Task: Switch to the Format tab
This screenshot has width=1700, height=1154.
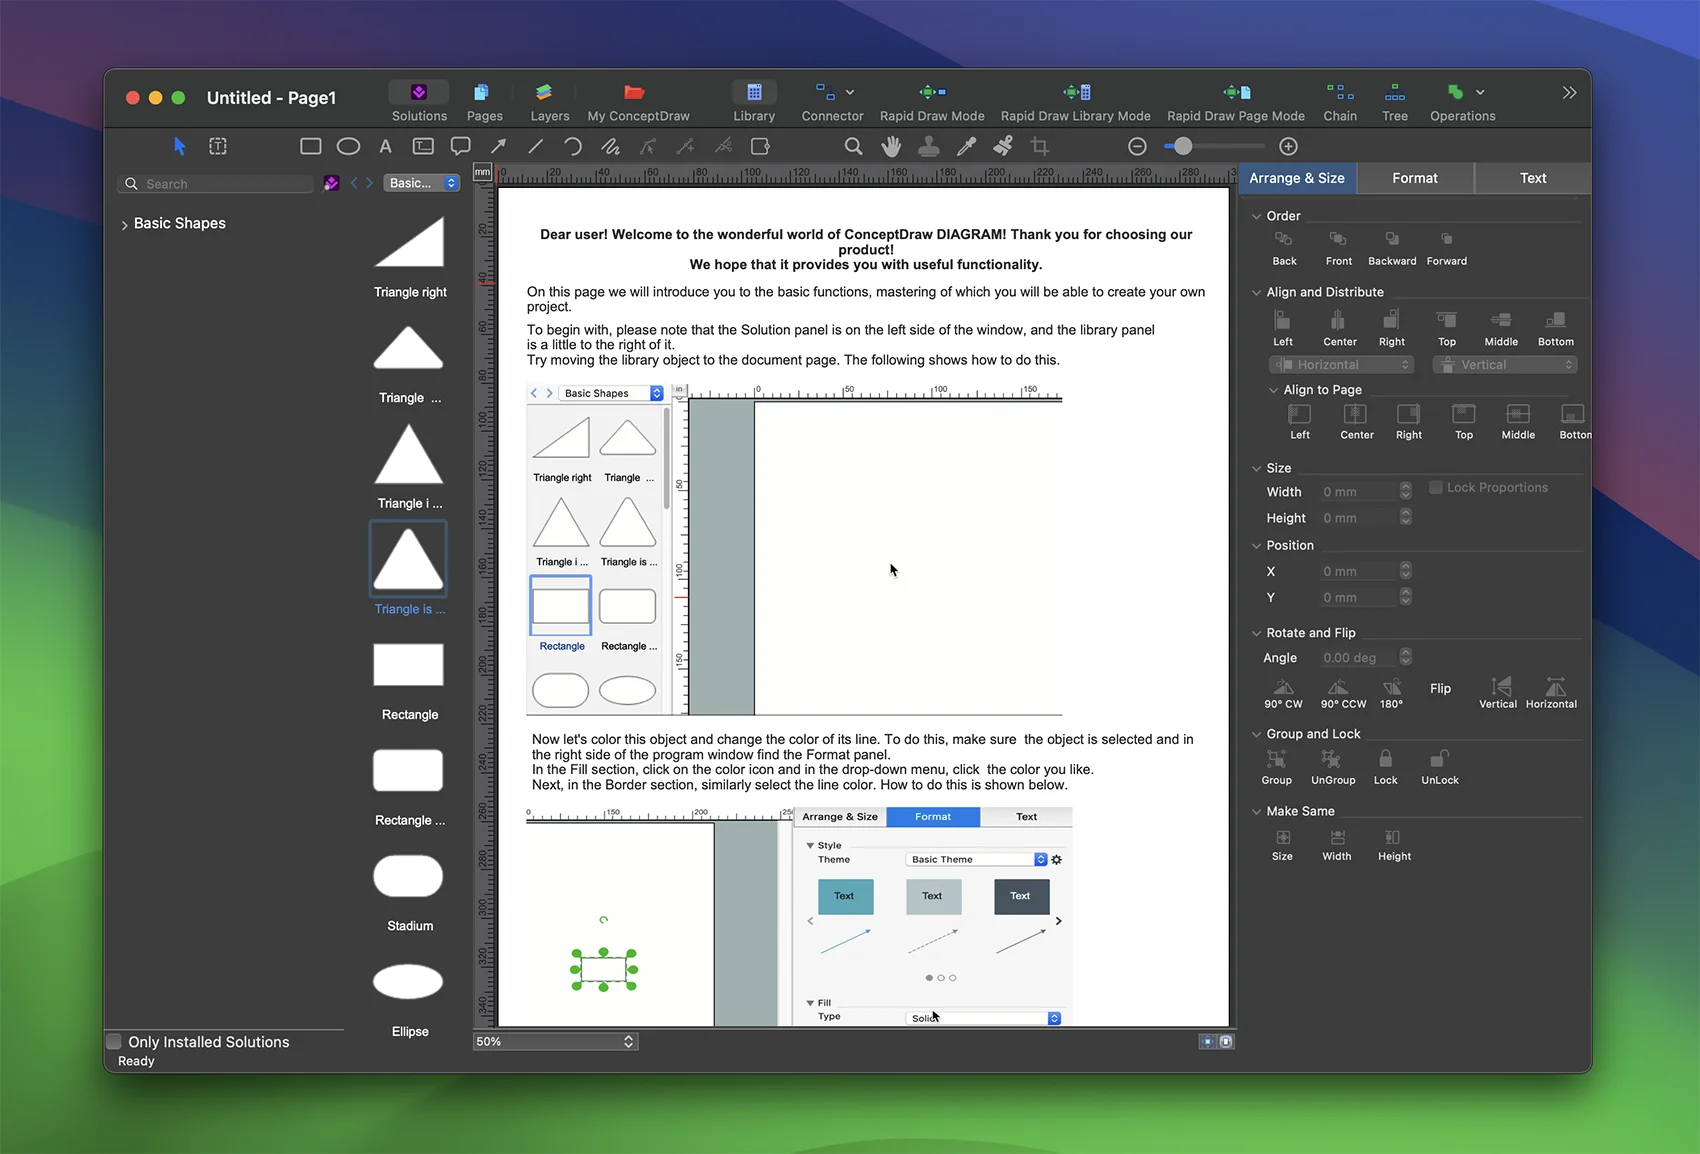Action: point(1415,178)
